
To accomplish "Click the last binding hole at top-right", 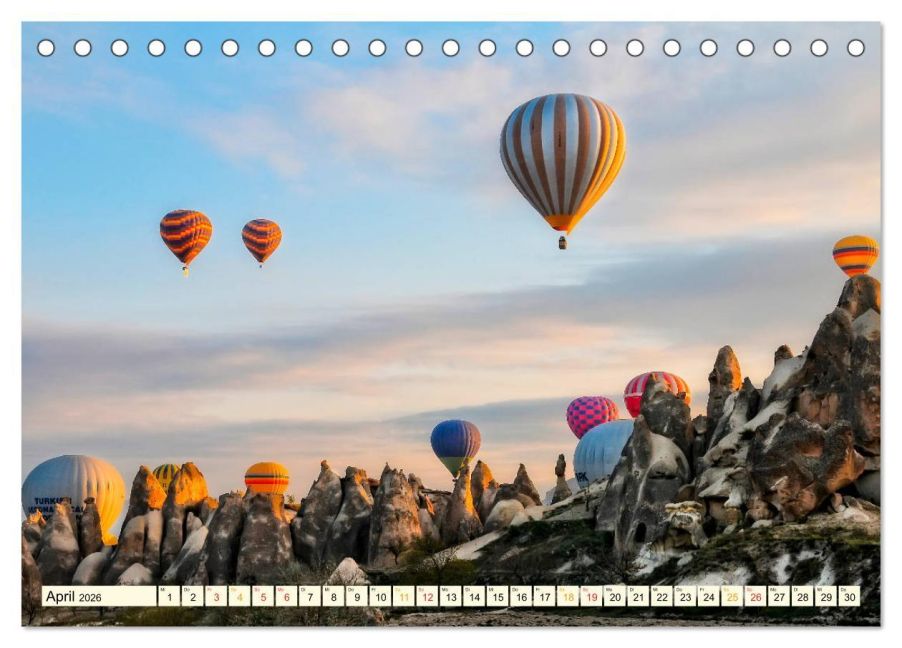I will [856, 48].
